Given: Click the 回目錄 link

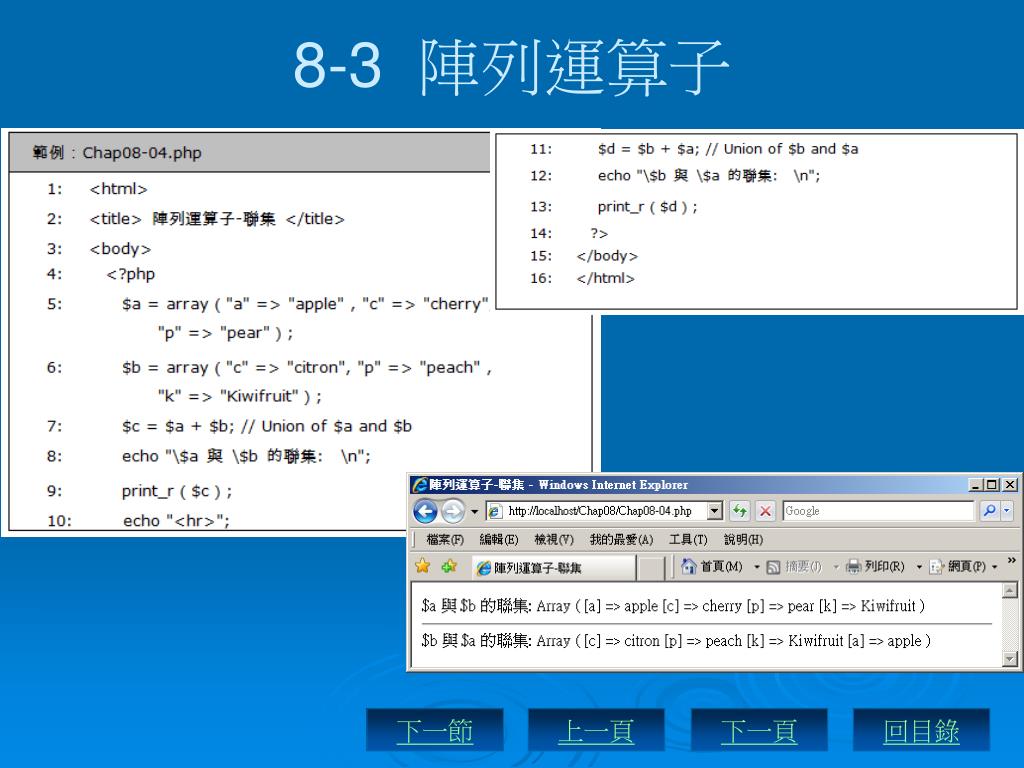Looking at the screenshot, I should click(x=921, y=731).
